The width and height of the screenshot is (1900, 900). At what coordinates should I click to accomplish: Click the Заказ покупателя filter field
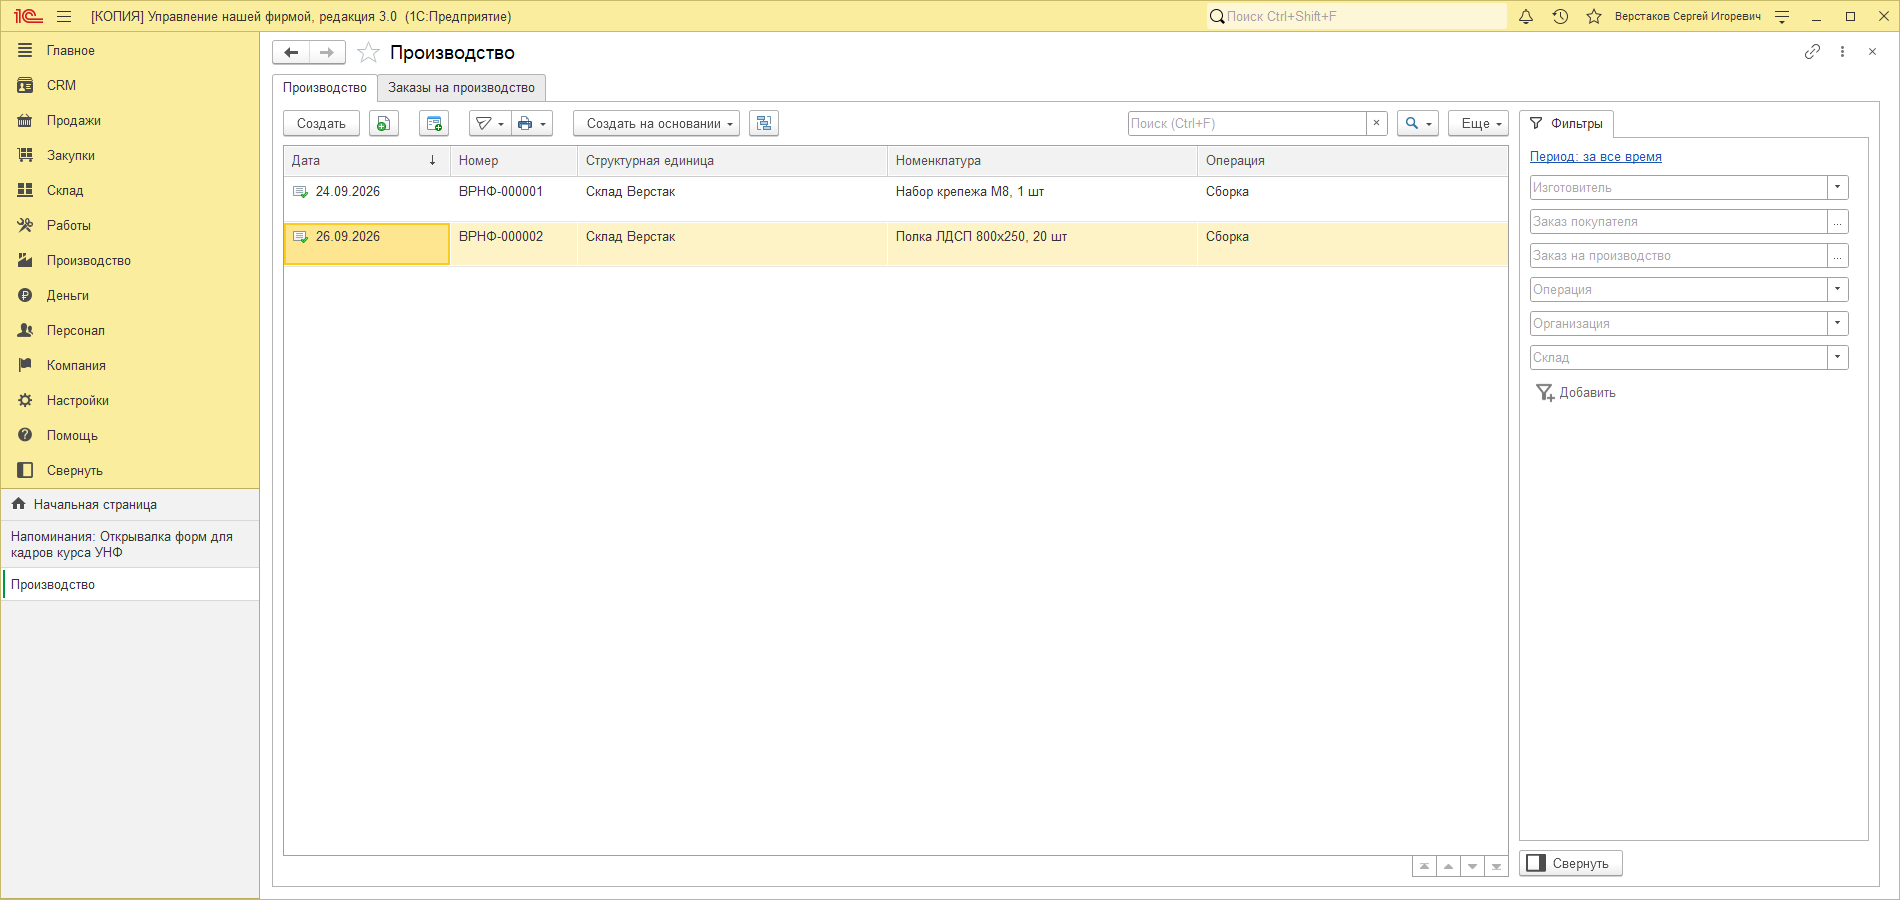tap(1679, 222)
